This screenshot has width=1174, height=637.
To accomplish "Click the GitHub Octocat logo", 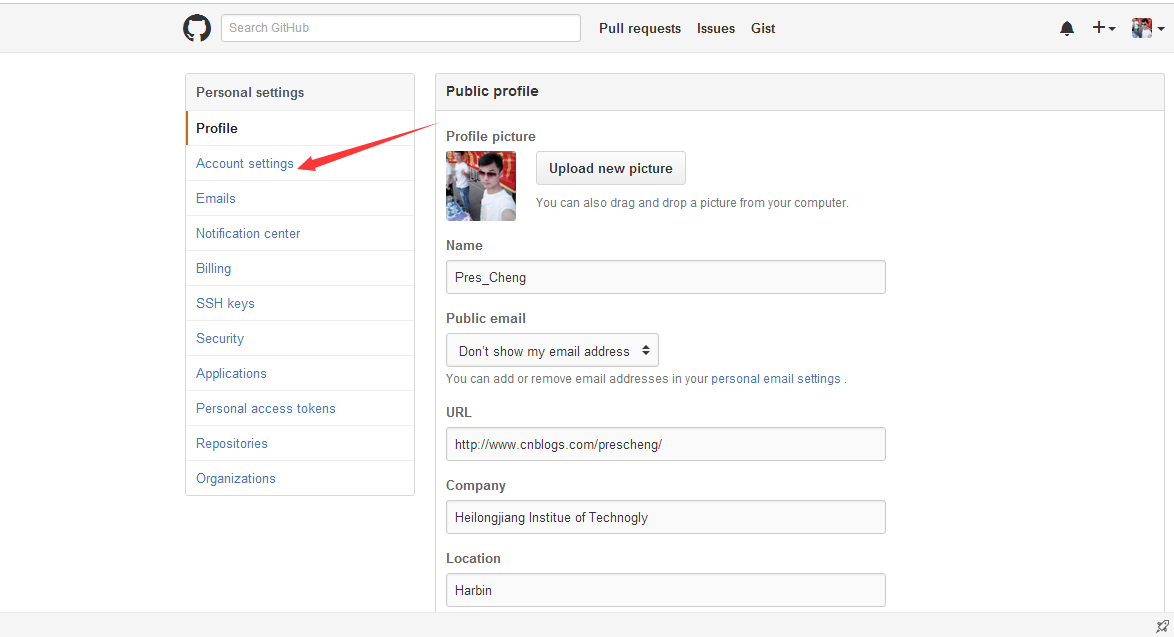I will [197, 28].
